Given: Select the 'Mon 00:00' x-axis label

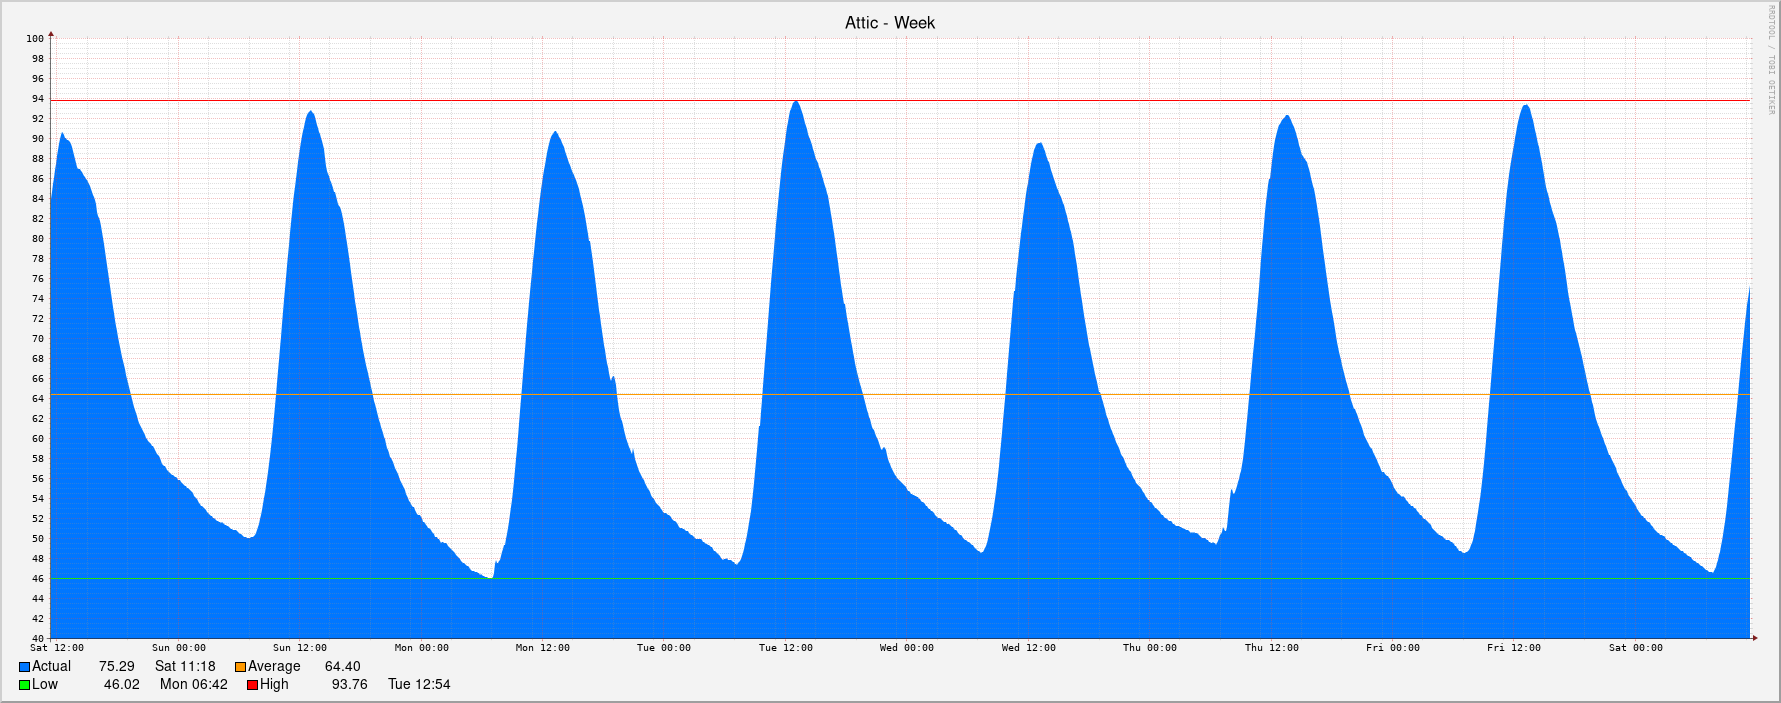Looking at the screenshot, I should [421, 648].
